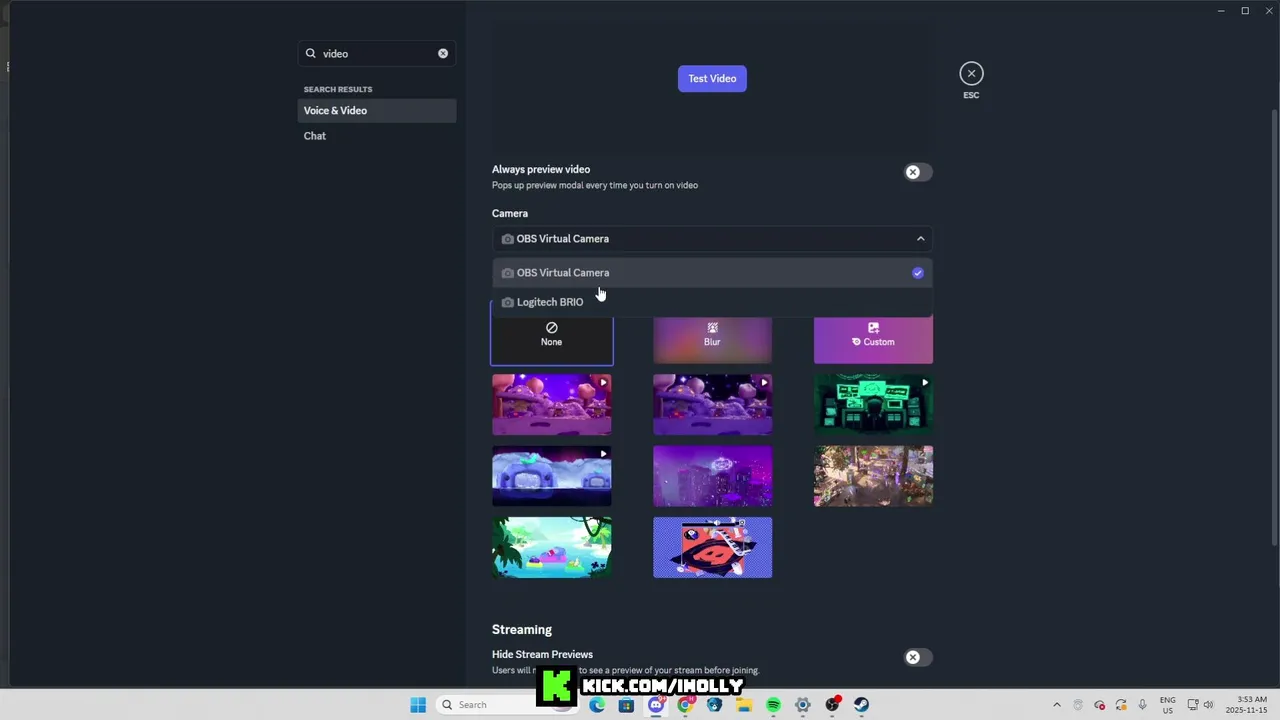Click the settings page scrollbar
The image size is (1280, 720).
tap(1274, 326)
